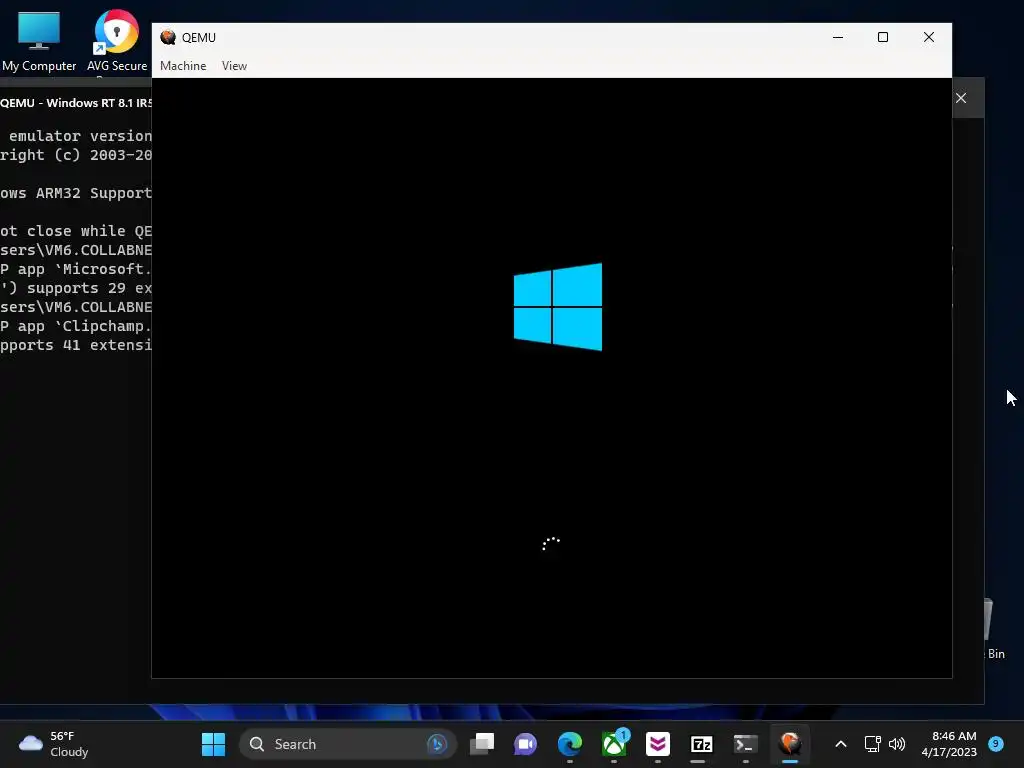1024x768 pixels.
Task: Launch Microsoft Edge from taskbar
Action: coord(569,744)
